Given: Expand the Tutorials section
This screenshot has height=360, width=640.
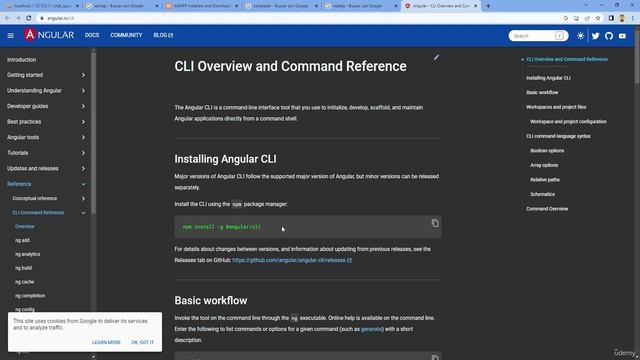Looking at the screenshot, I should pos(47,153).
